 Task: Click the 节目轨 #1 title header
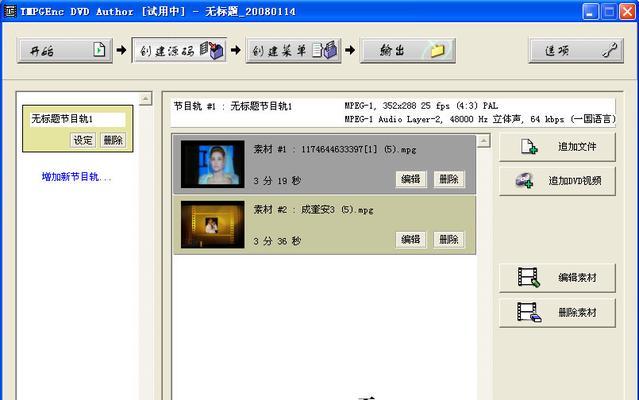coord(233,106)
